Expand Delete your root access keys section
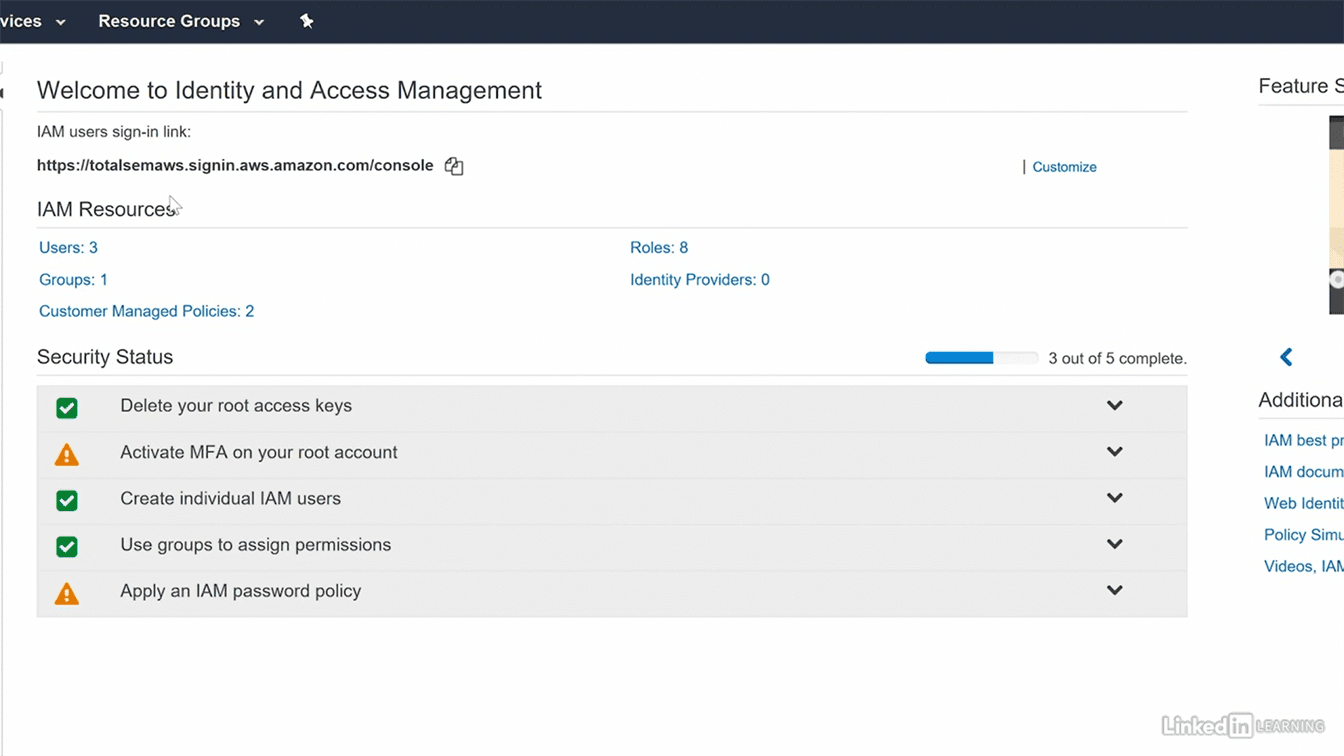Viewport: 1344px width, 756px height. (1114, 406)
